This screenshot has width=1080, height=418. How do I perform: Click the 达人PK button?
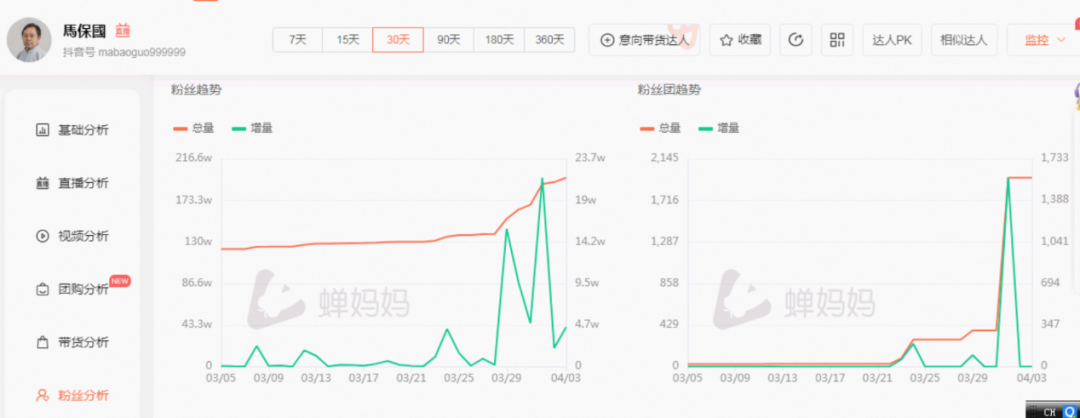pyautogui.click(x=891, y=40)
